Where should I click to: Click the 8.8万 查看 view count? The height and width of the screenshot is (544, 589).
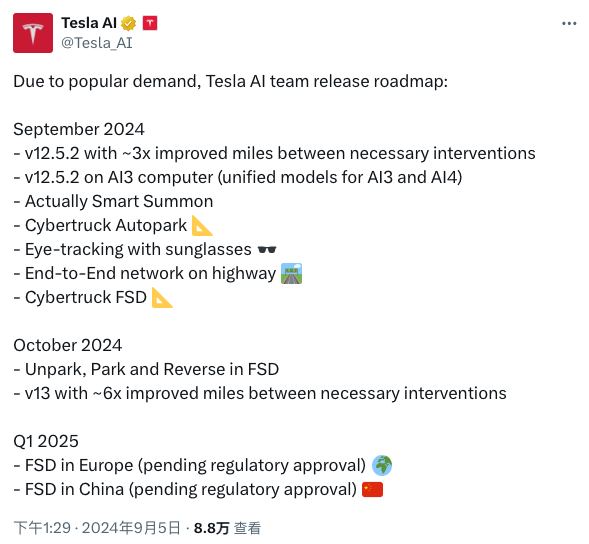point(227,528)
